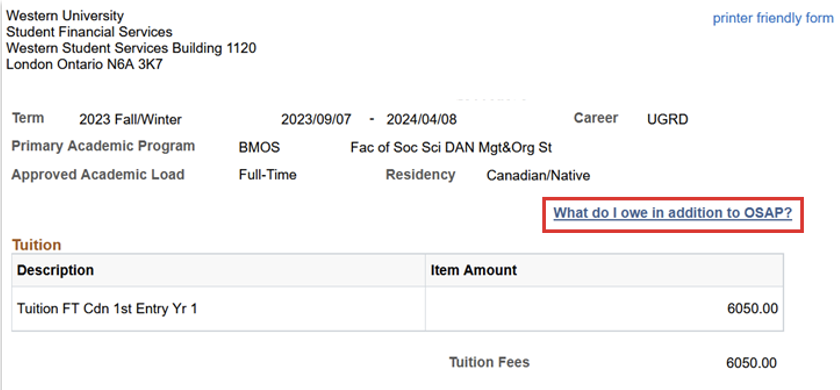Image resolution: width=840 pixels, height=390 pixels.
Task: Click the Western University header text
Action: tap(65, 16)
